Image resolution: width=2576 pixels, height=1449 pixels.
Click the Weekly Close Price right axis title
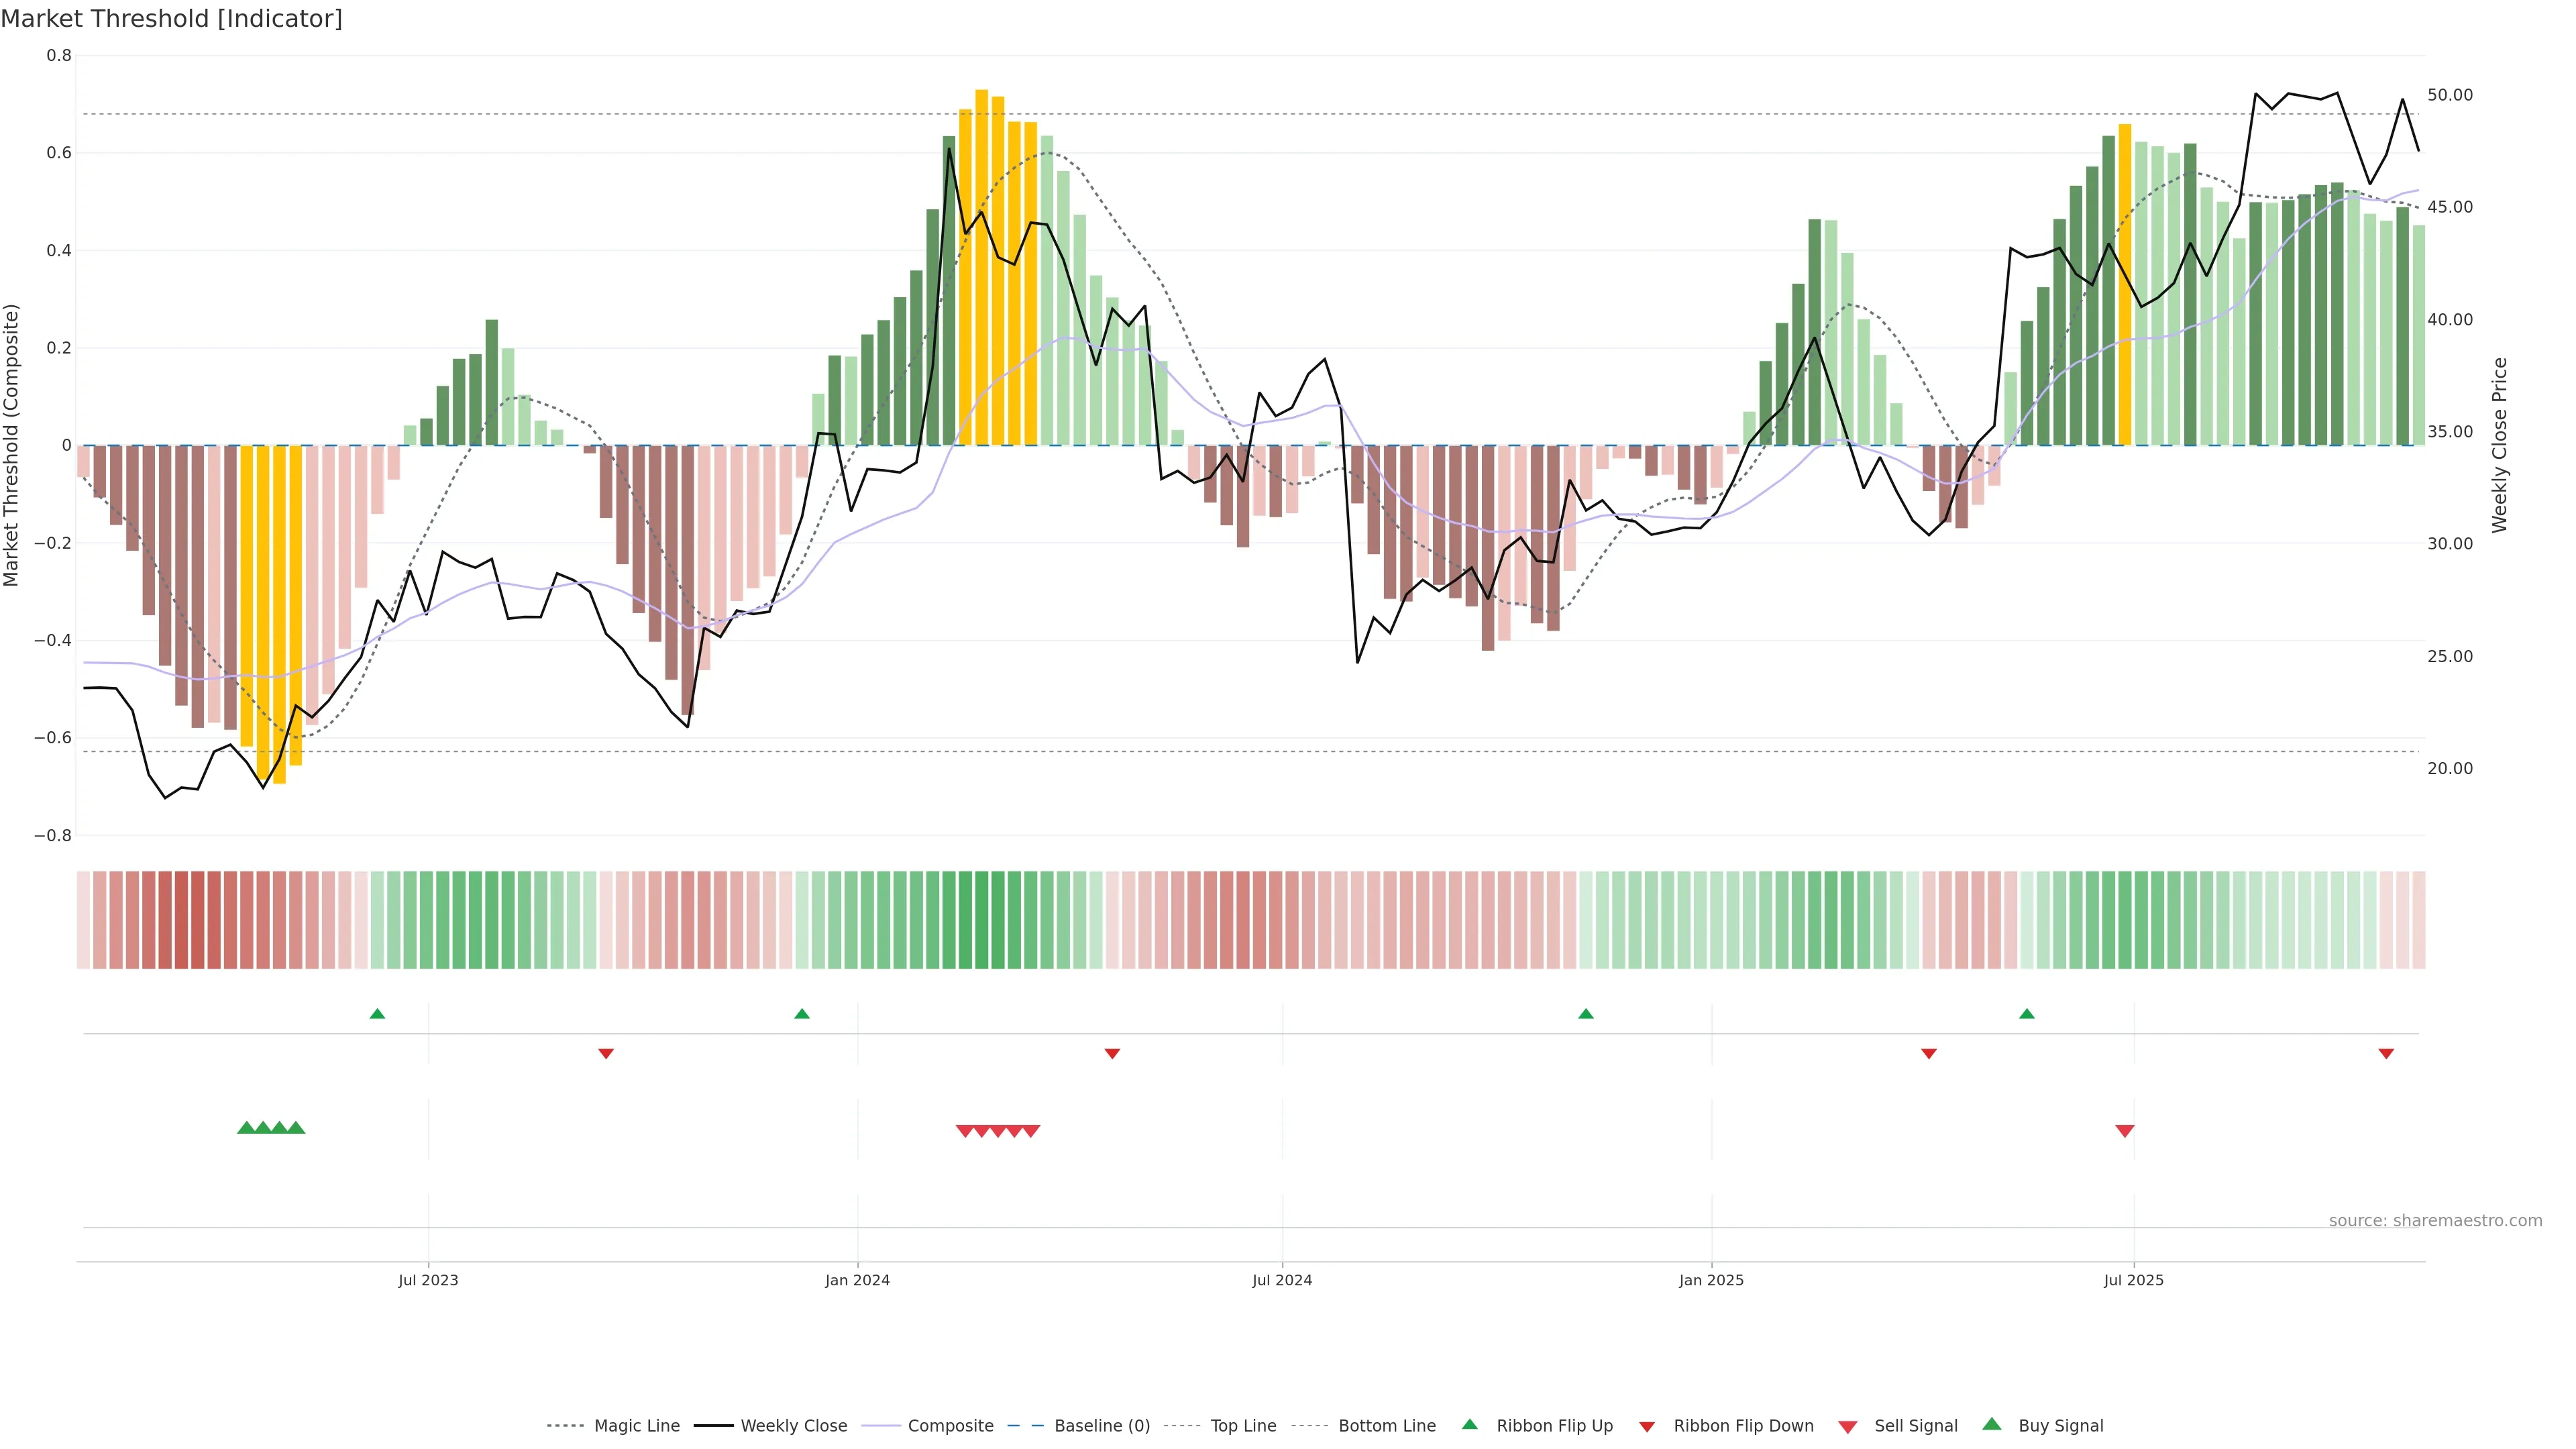coord(2500,445)
